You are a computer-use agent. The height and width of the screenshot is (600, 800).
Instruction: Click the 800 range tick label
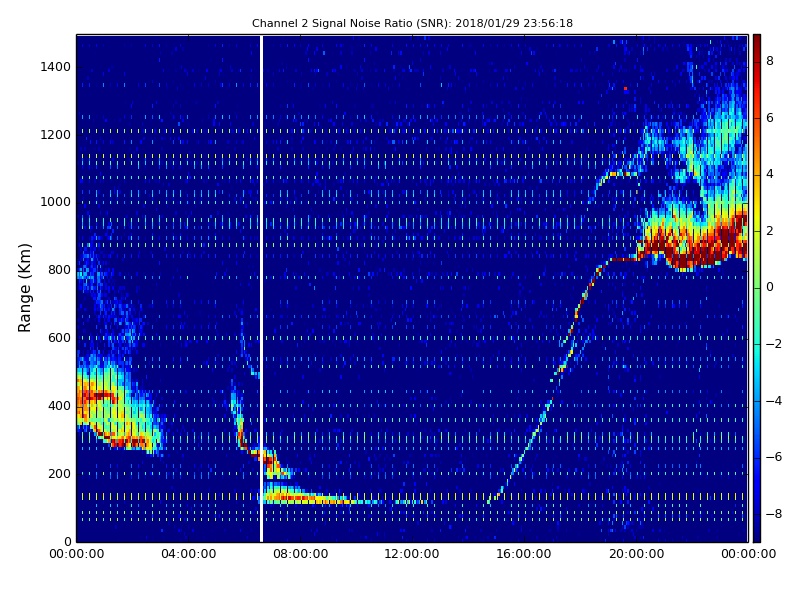click(x=60, y=270)
